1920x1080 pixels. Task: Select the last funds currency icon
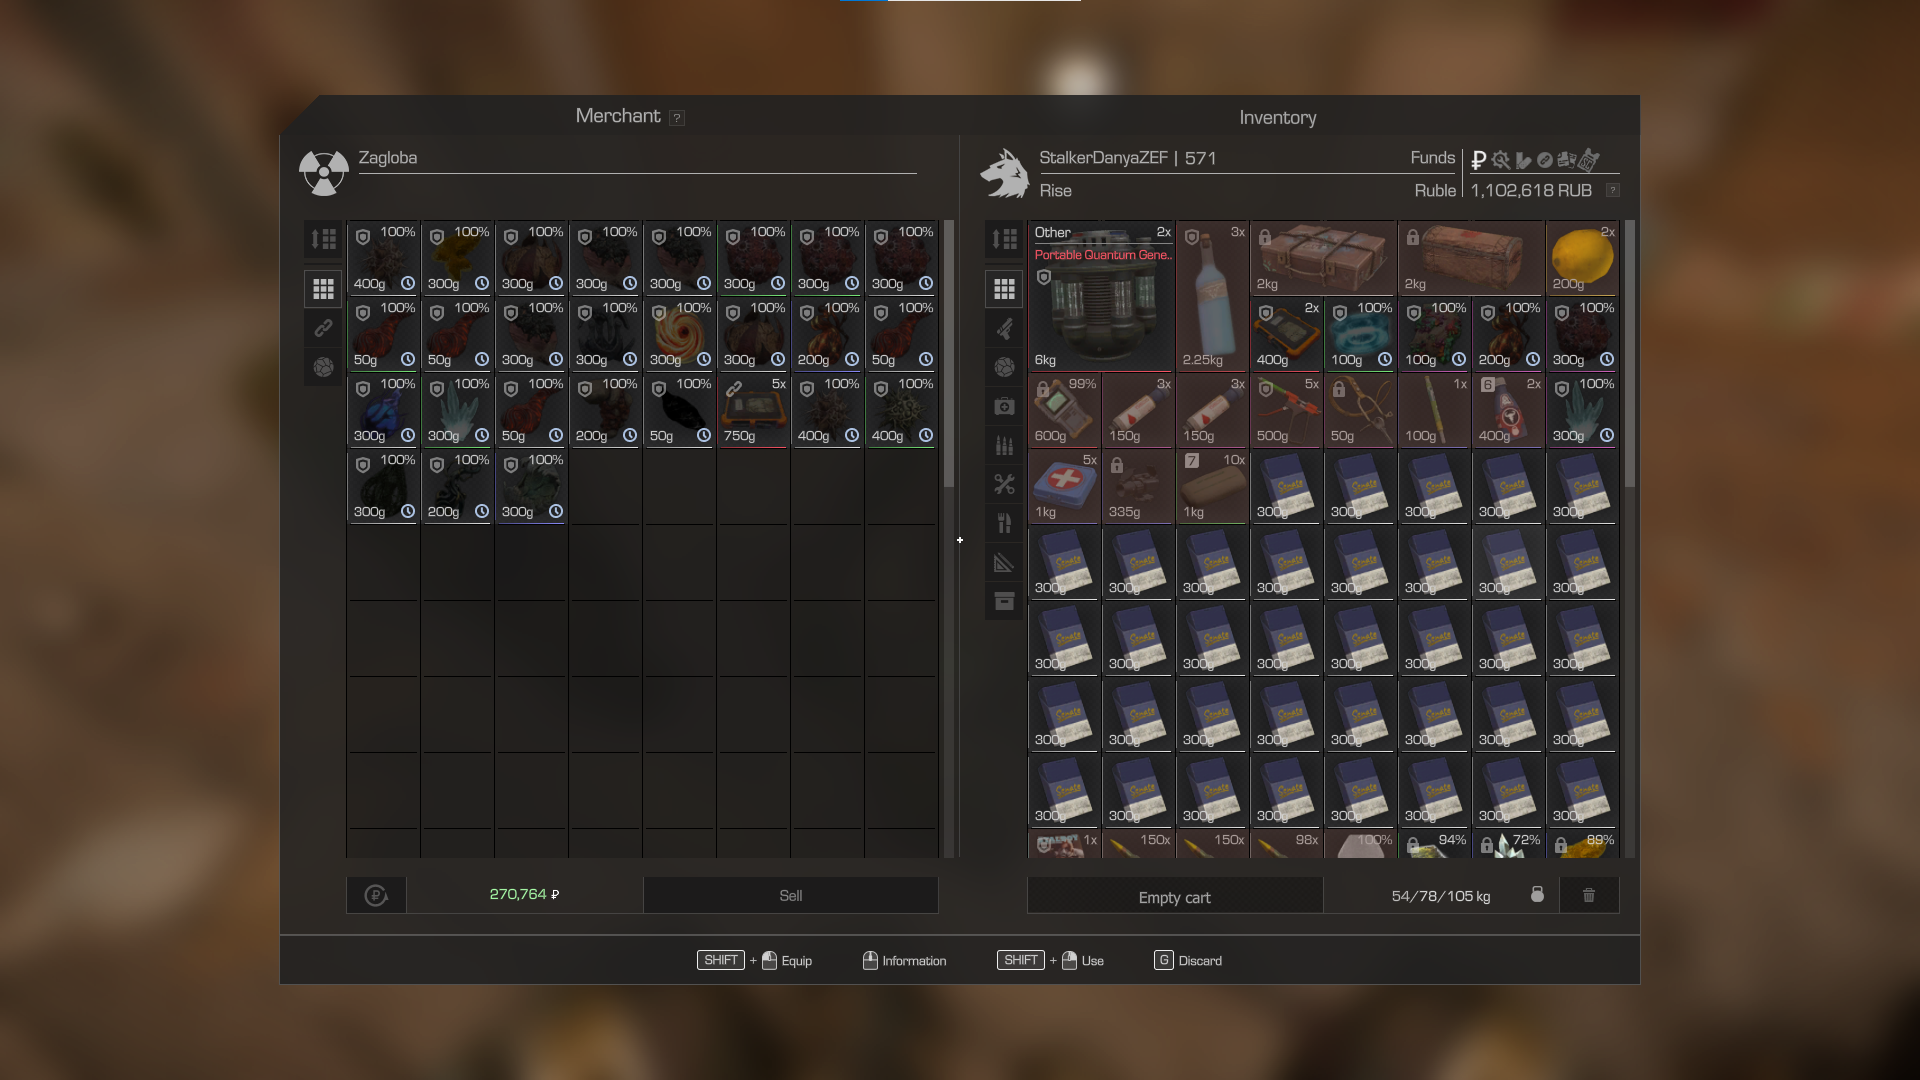click(x=1589, y=159)
